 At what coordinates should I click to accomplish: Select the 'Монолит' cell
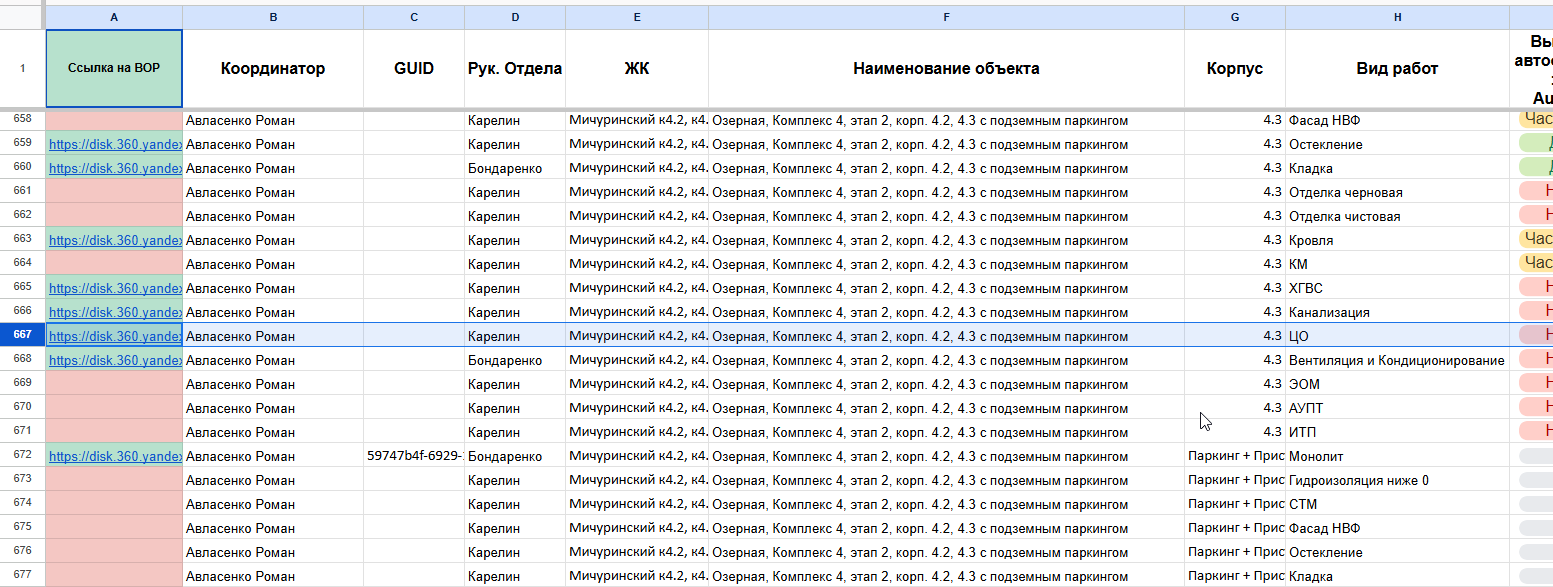coord(1398,456)
